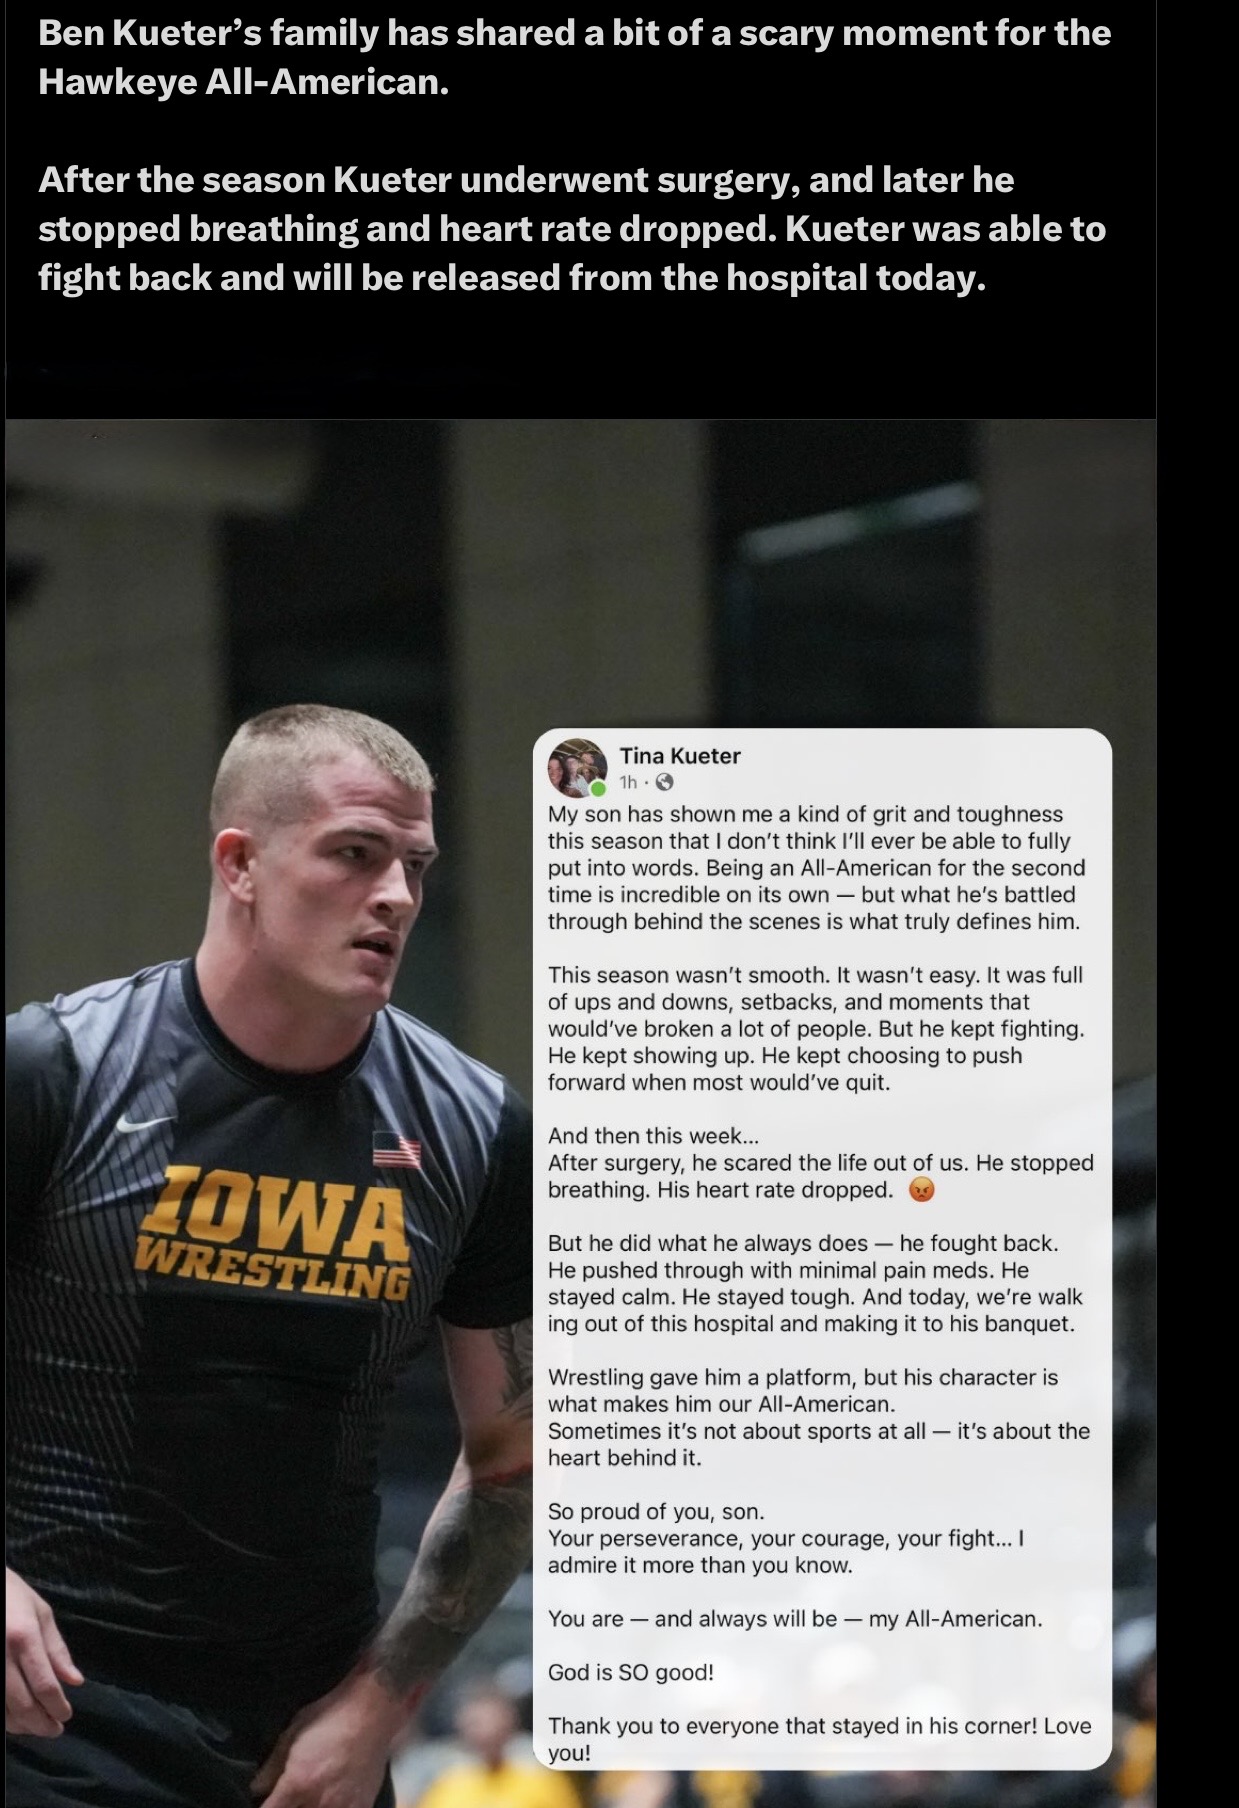Click the American flag patch on shirt
The image size is (1239, 1808).
397,1149
